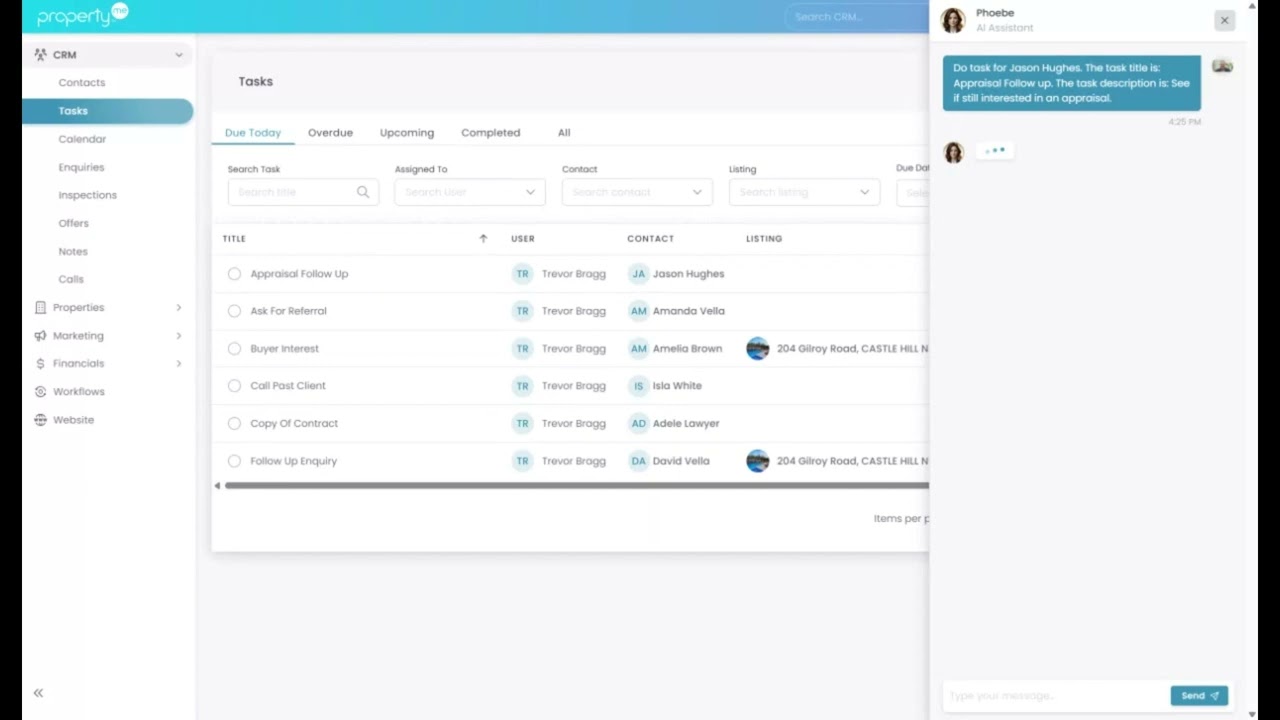The height and width of the screenshot is (720, 1280).
Task: Click the PropertyMe logo
Action: (83, 15)
